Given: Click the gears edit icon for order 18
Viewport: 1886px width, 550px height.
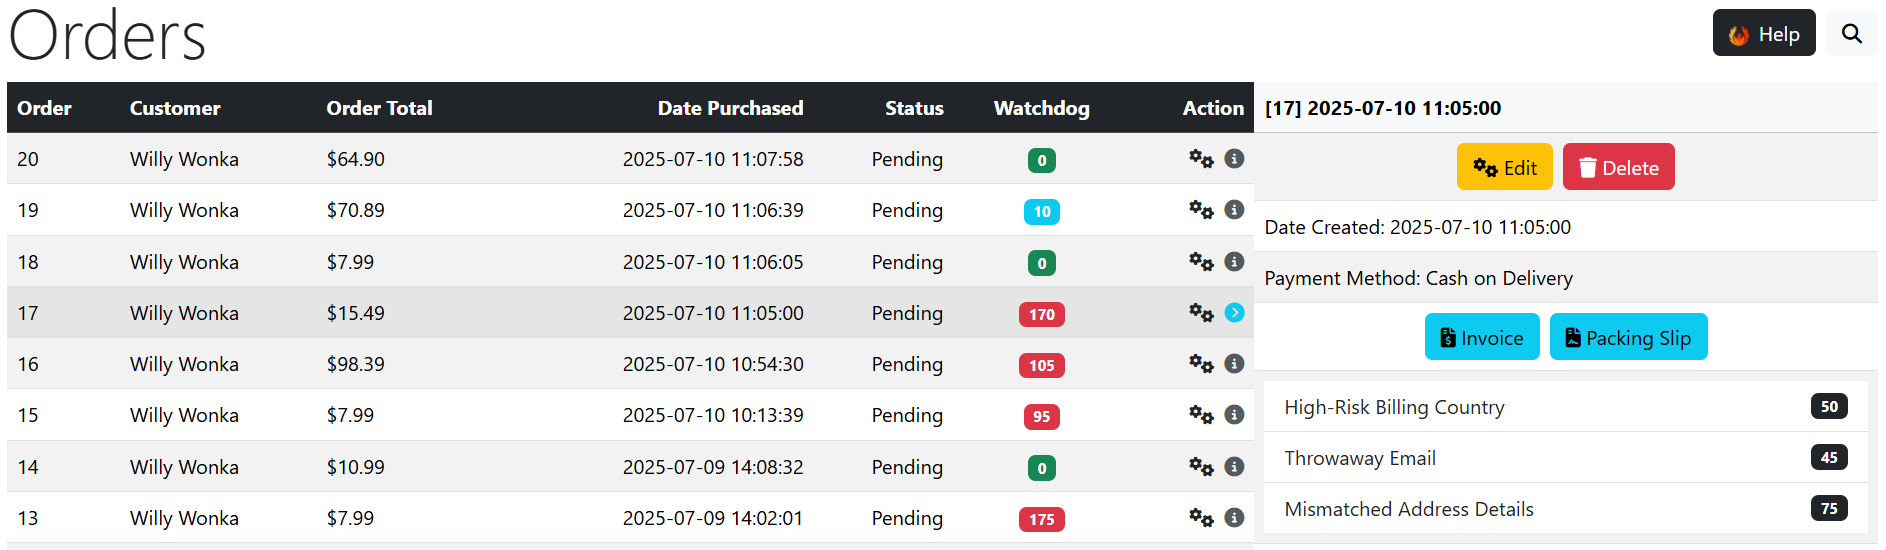Looking at the screenshot, I should click(1201, 262).
